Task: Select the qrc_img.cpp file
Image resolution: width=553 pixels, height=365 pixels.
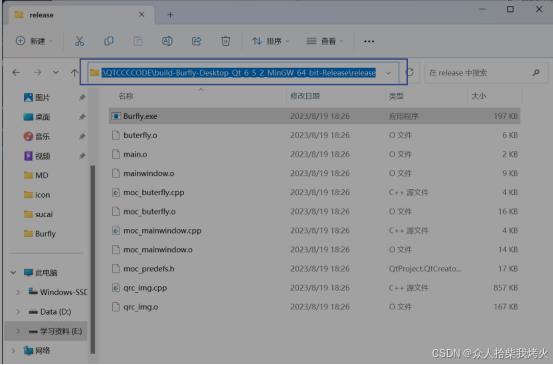Action: pos(315,287)
